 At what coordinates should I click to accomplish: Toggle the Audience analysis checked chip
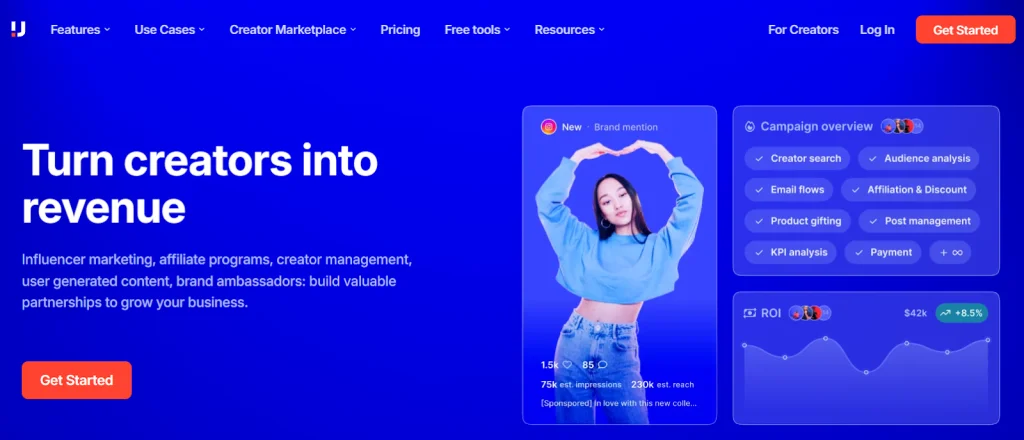pyautogui.click(x=919, y=159)
